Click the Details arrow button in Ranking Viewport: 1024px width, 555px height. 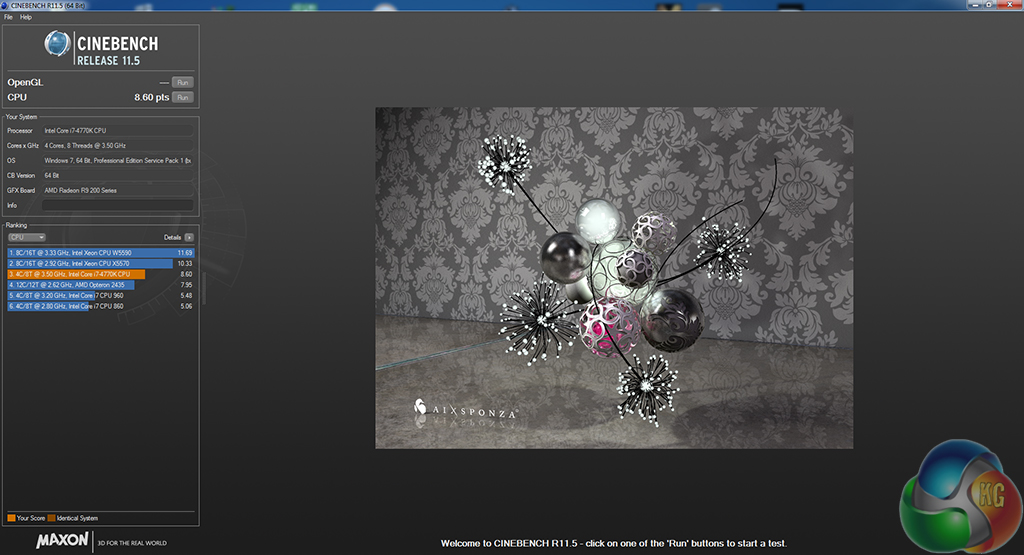coord(189,237)
